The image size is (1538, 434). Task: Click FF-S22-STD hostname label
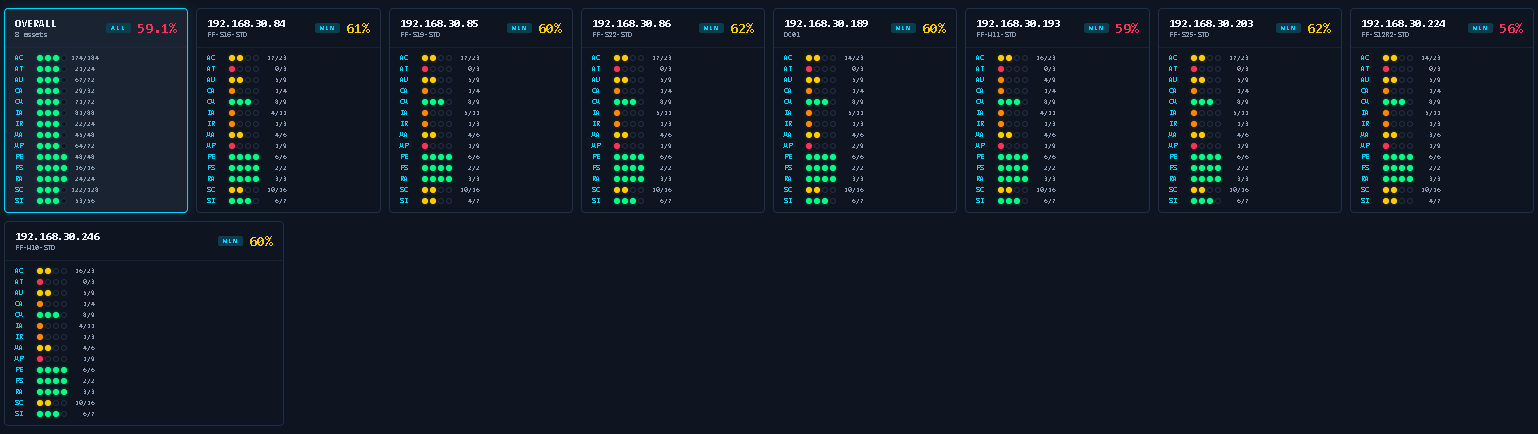coord(612,35)
